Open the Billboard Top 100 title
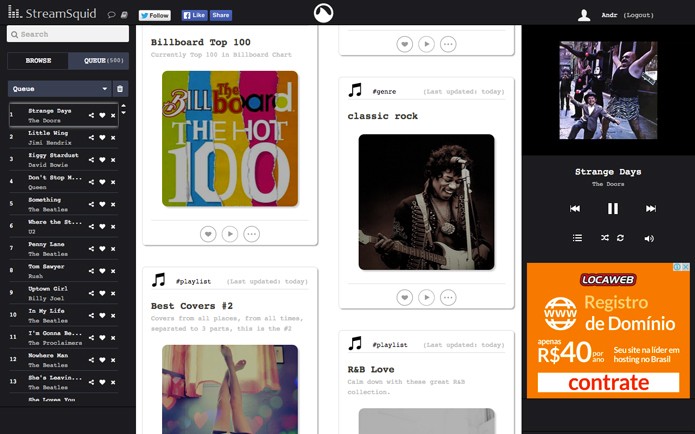Image resolution: width=695 pixels, height=434 pixels. 200,42
